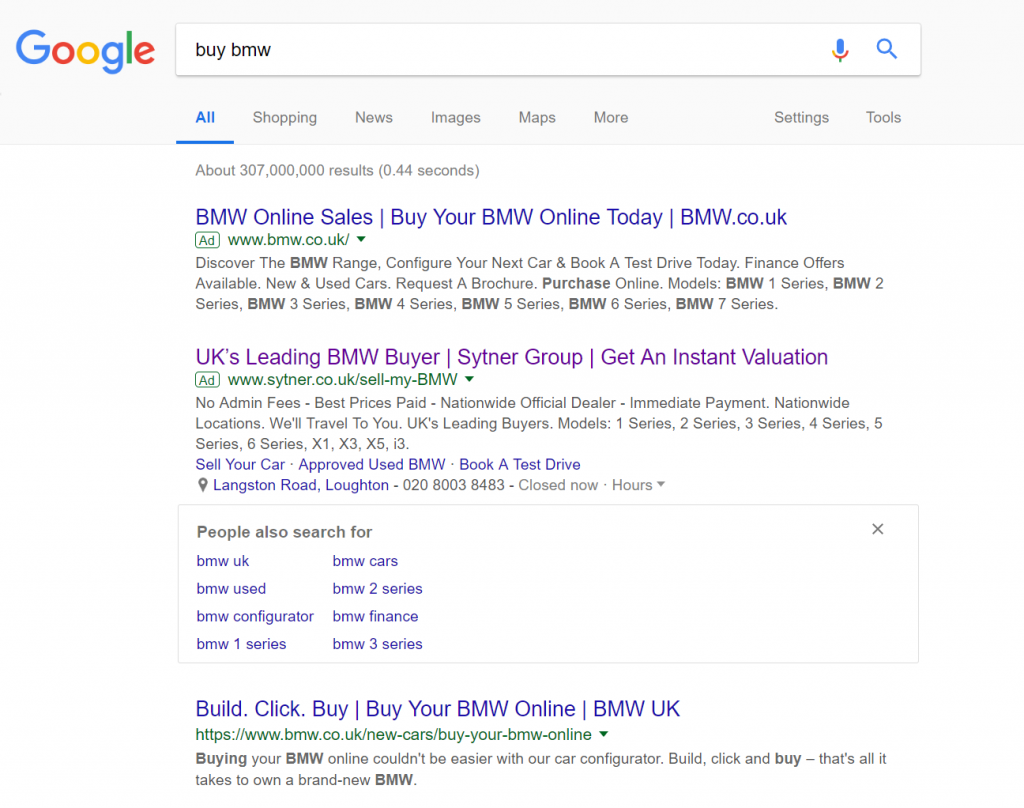1024x808 pixels.
Task: Click the Google logo
Action: click(x=86, y=50)
